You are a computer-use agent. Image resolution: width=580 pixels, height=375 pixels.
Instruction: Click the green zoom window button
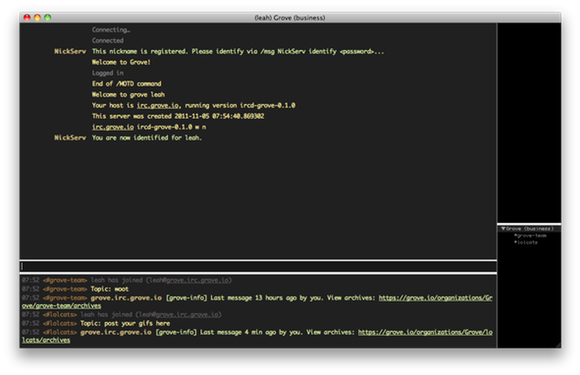pyautogui.click(x=48, y=17)
